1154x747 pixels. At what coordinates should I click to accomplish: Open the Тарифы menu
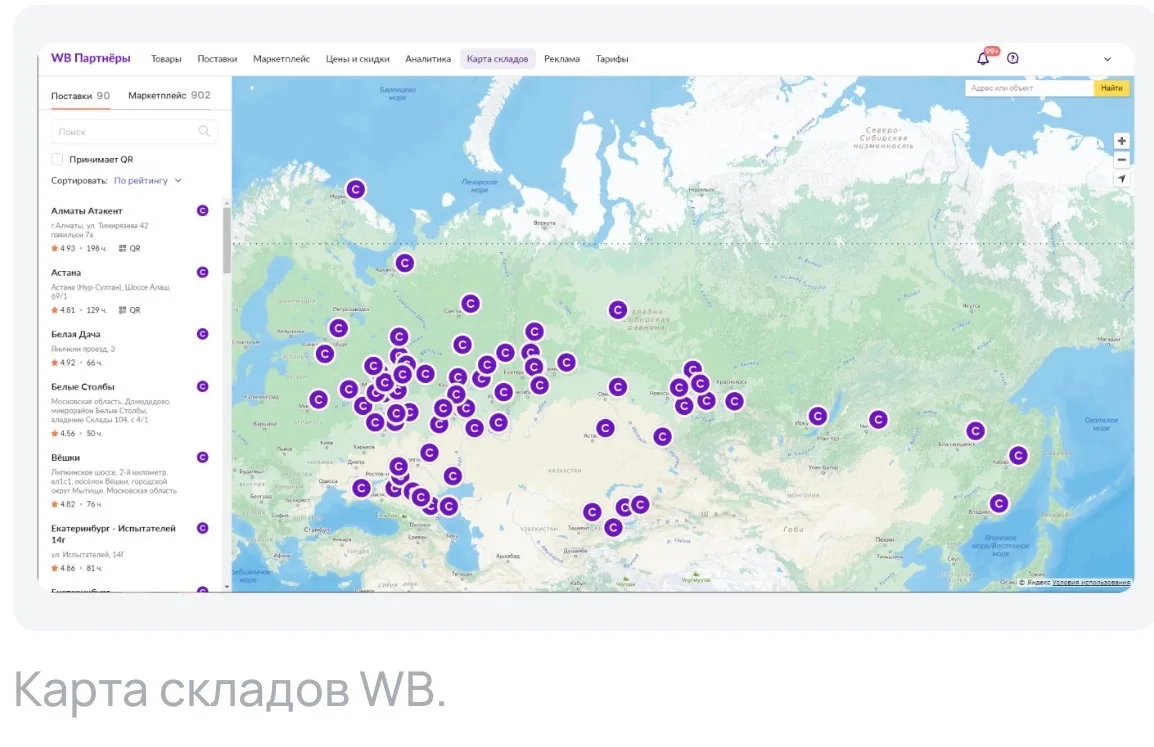click(x=612, y=59)
